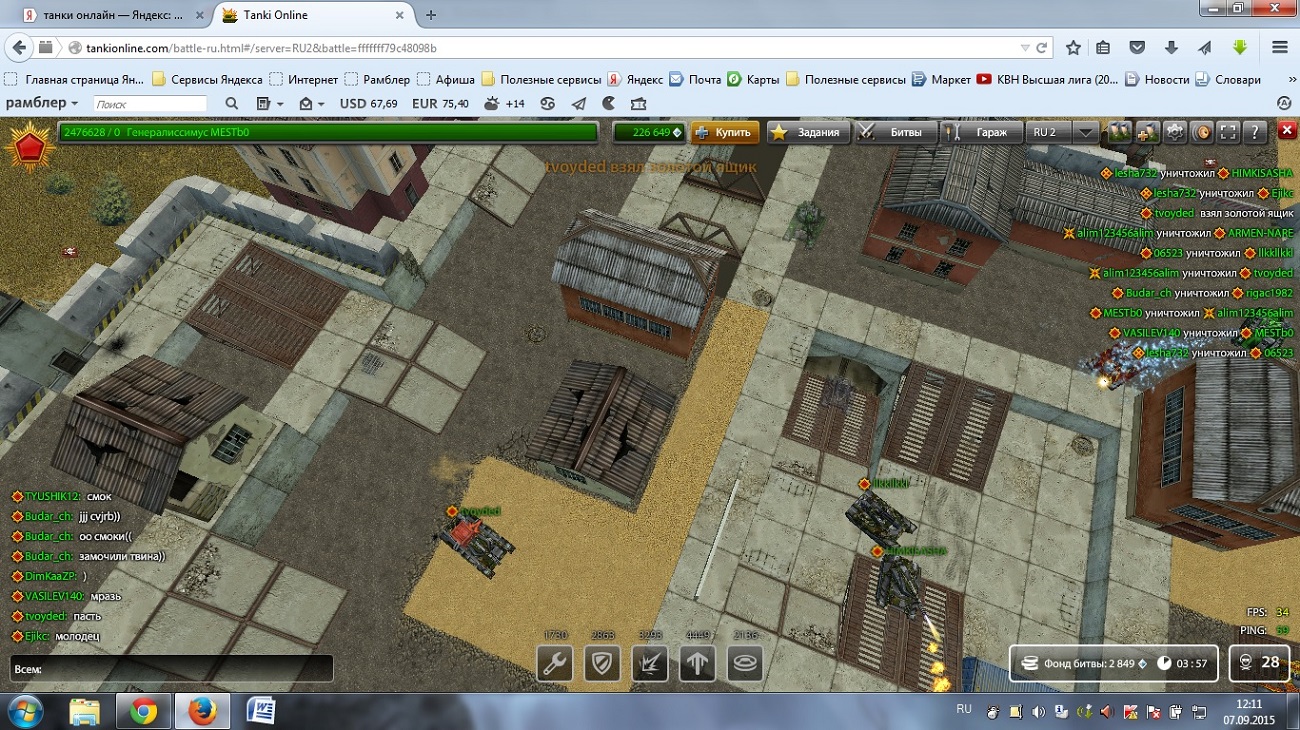Click the tankionline.com address bar
The height and width of the screenshot is (730, 1300).
click(540, 47)
